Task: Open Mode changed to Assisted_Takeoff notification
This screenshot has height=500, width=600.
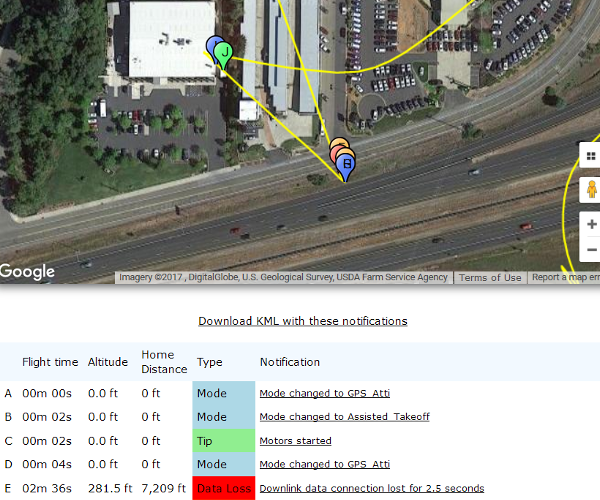Action: (x=344, y=417)
